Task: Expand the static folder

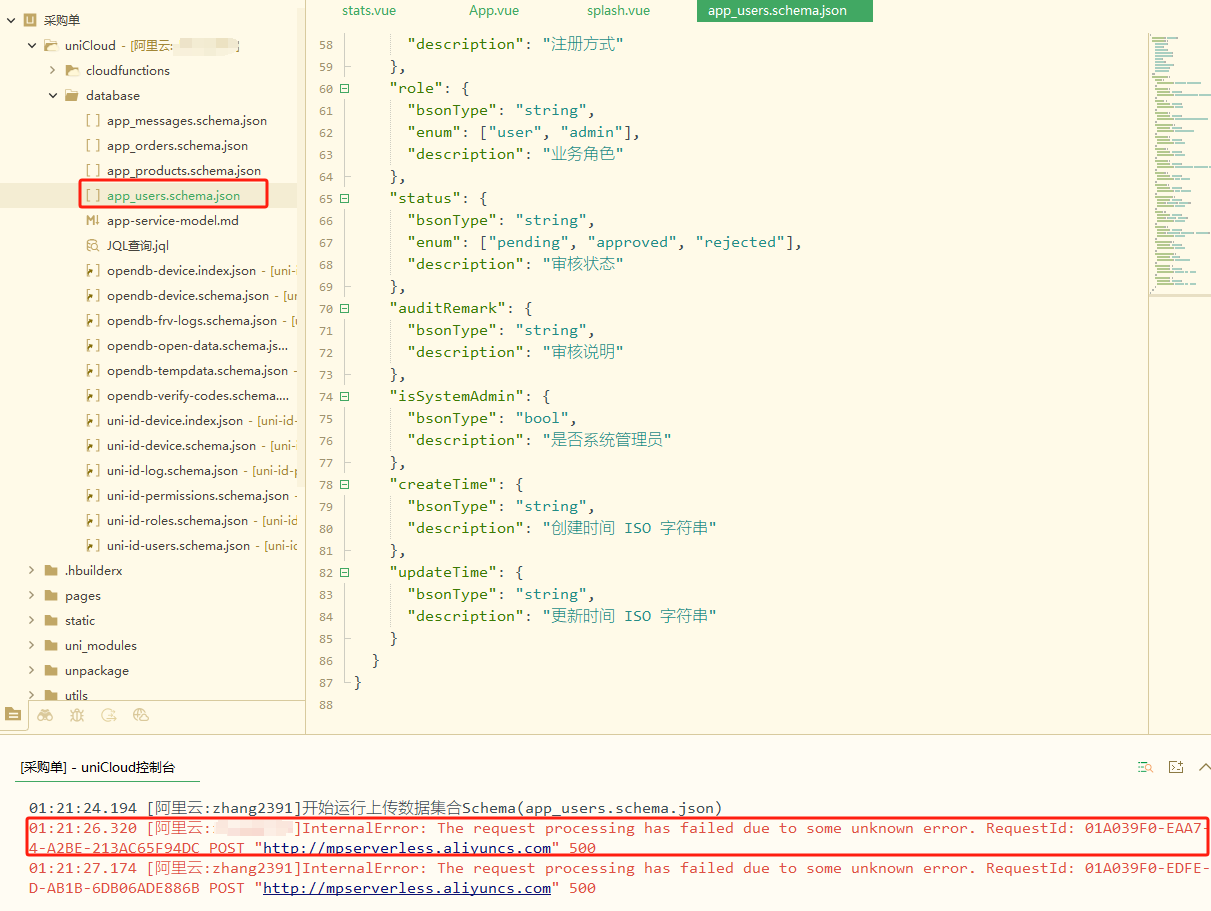Action: tap(32, 620)
